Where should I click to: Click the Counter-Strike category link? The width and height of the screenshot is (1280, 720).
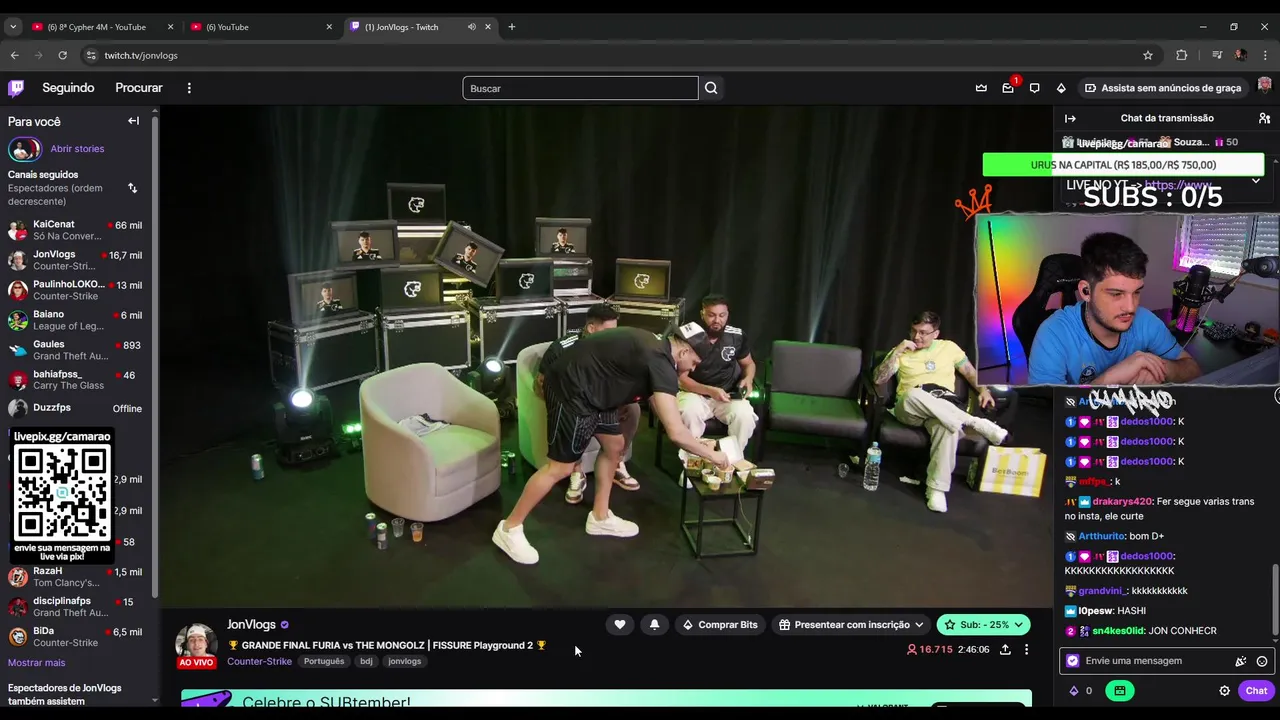[259, 661]
